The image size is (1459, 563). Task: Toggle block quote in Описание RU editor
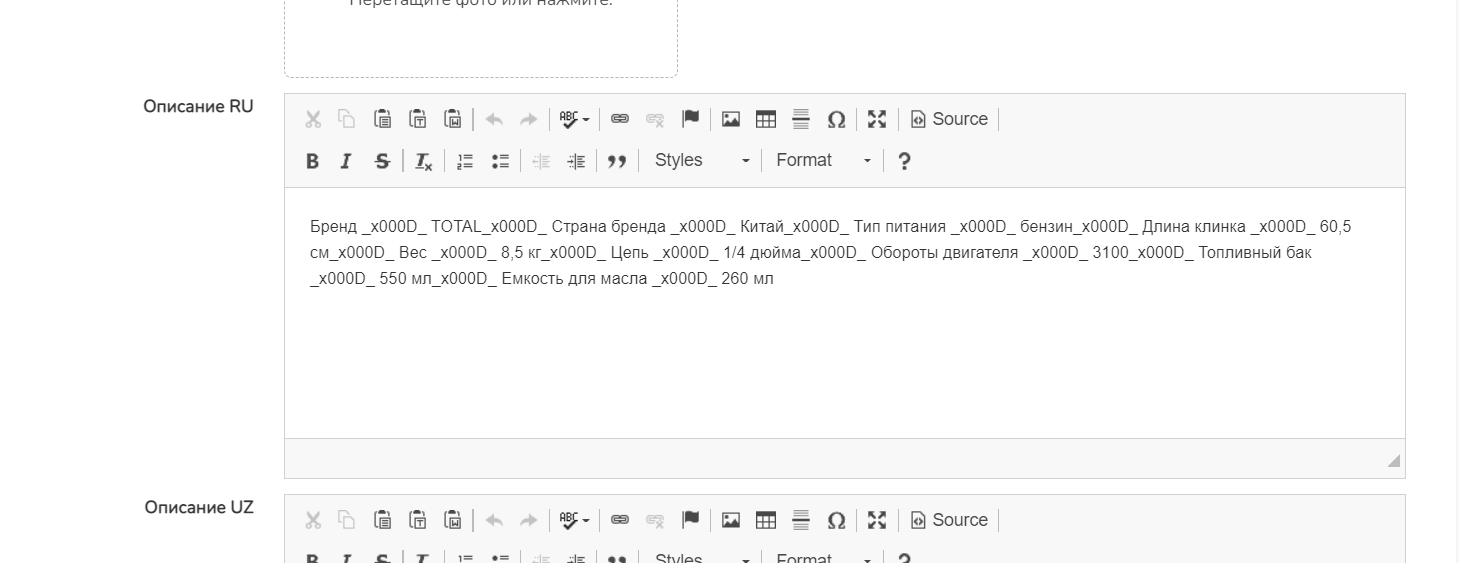pos(617,161)
